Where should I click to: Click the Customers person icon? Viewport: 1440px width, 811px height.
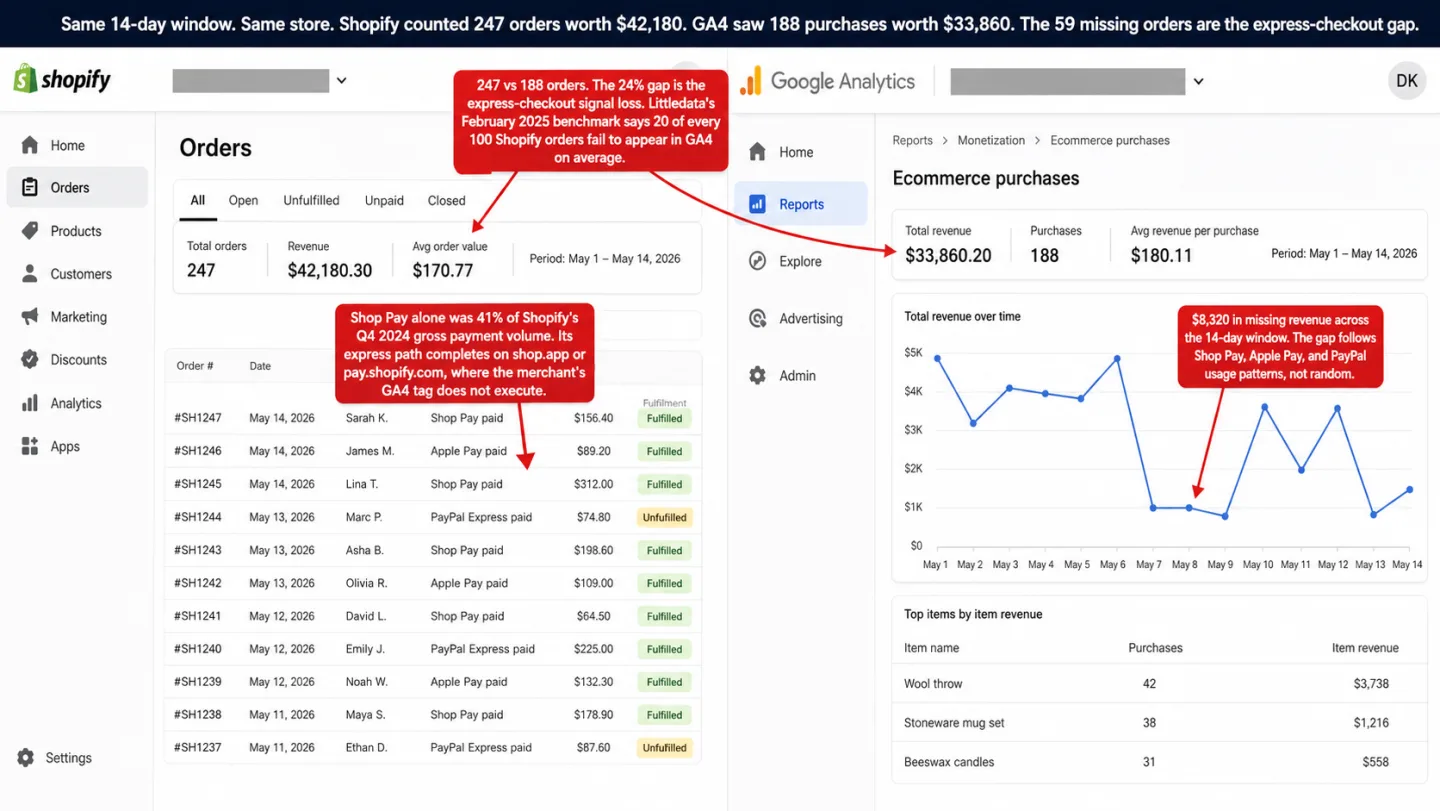(30, 274)
